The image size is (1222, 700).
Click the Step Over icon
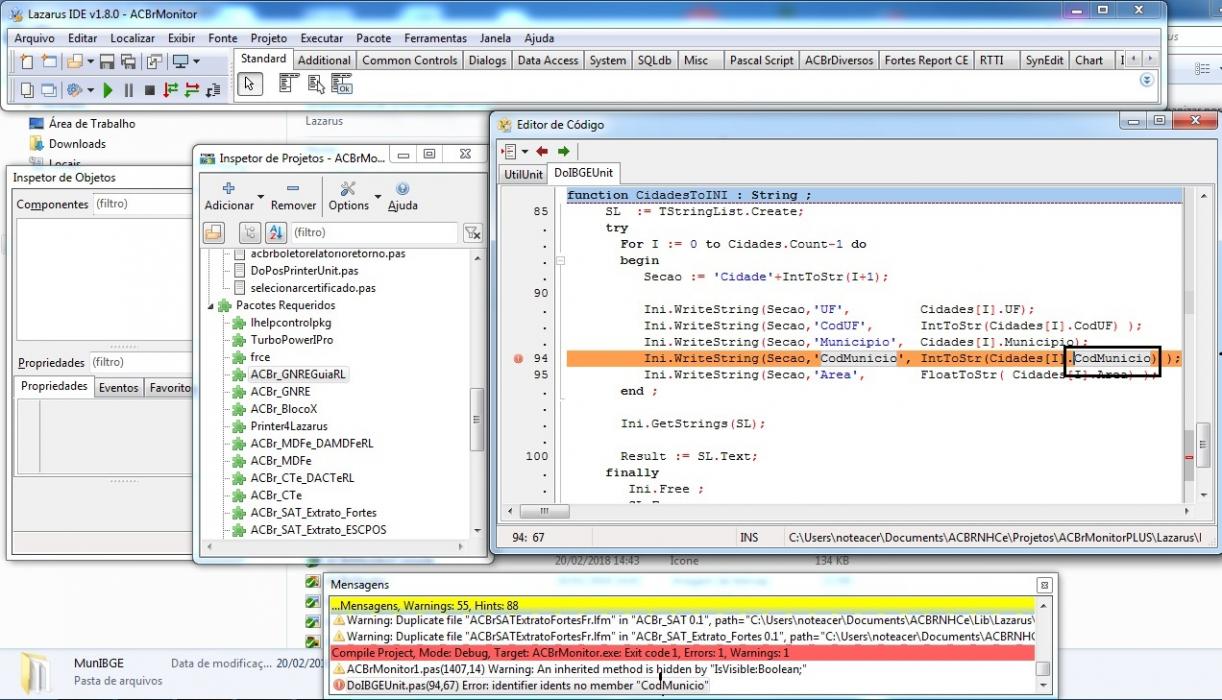(191, 90)
